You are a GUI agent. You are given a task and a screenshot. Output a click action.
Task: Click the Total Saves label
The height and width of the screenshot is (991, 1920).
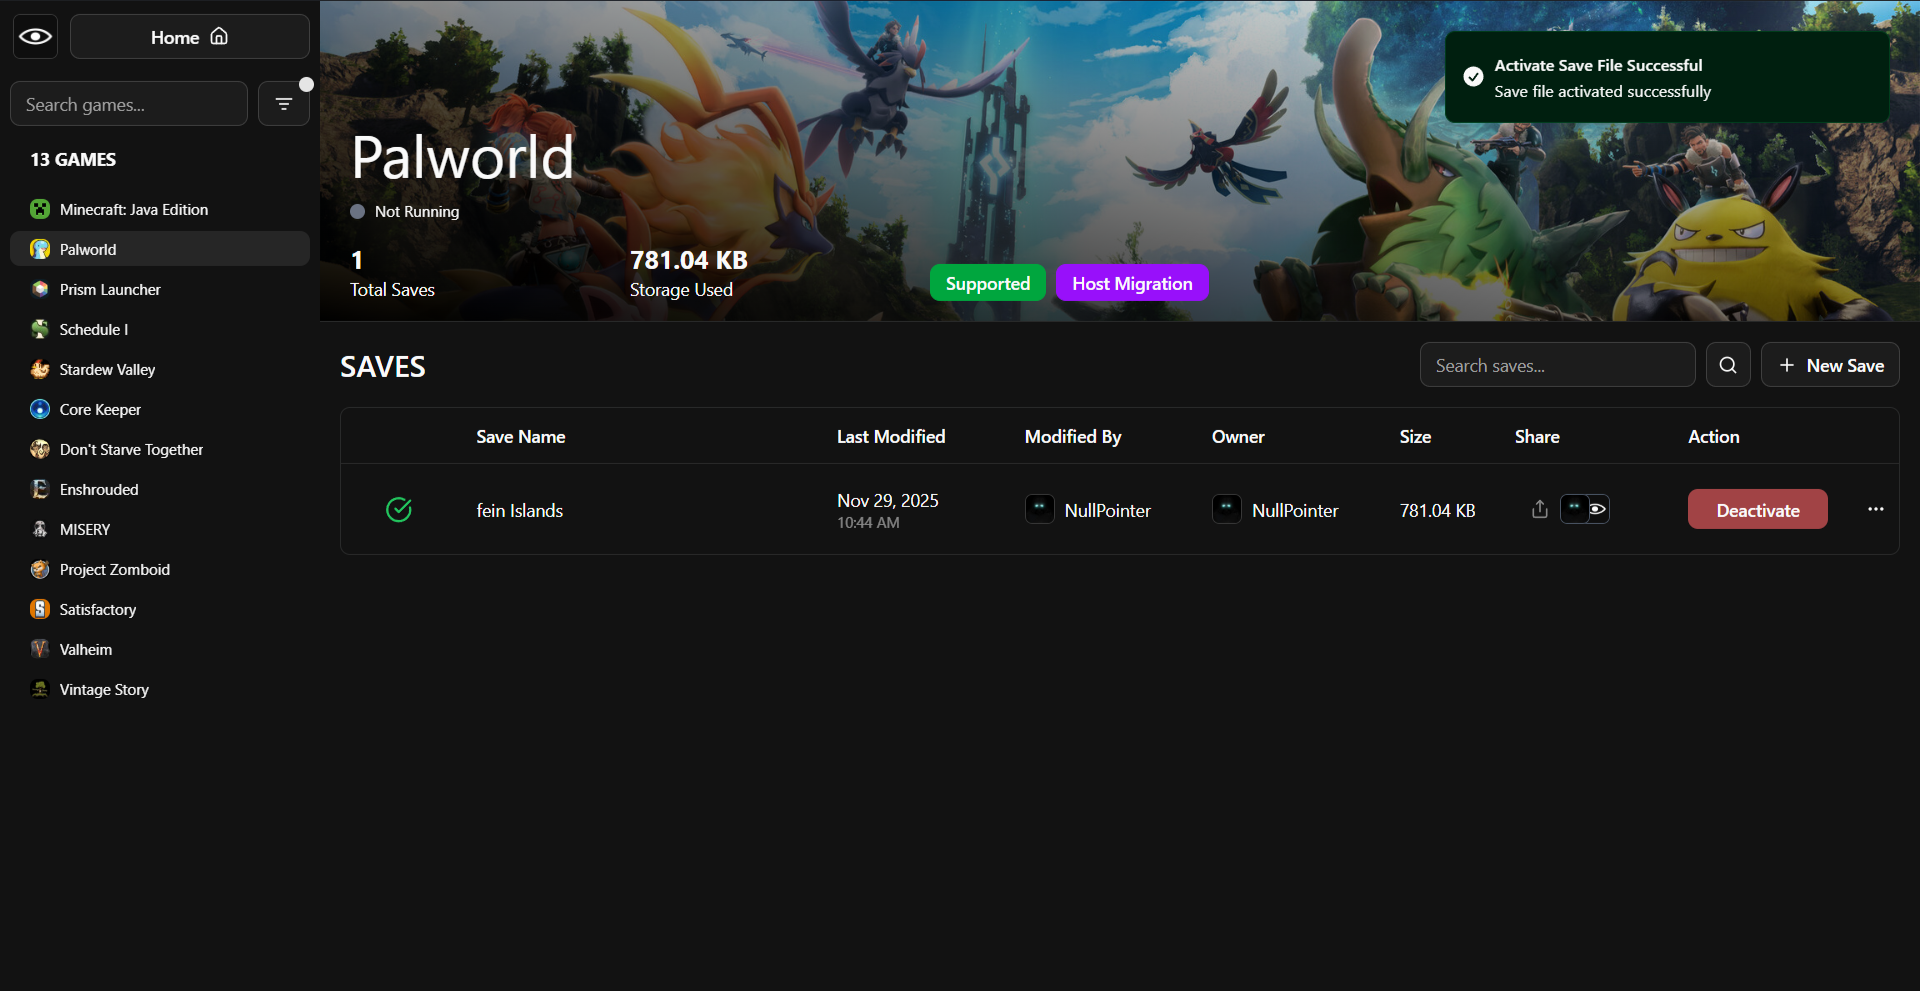click(392, 289)
